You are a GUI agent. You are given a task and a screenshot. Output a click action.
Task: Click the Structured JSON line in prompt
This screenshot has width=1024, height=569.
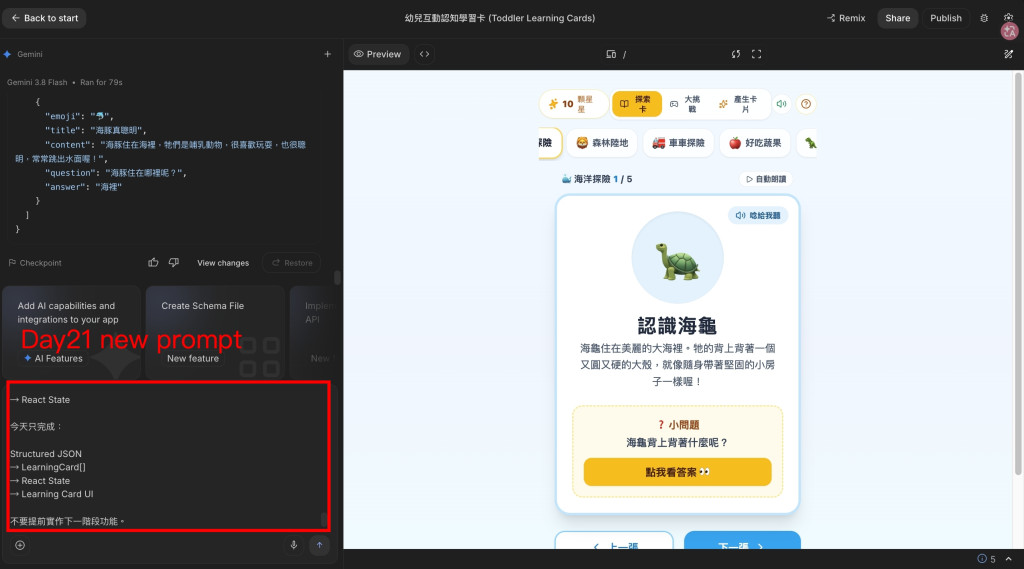point(46,453)
